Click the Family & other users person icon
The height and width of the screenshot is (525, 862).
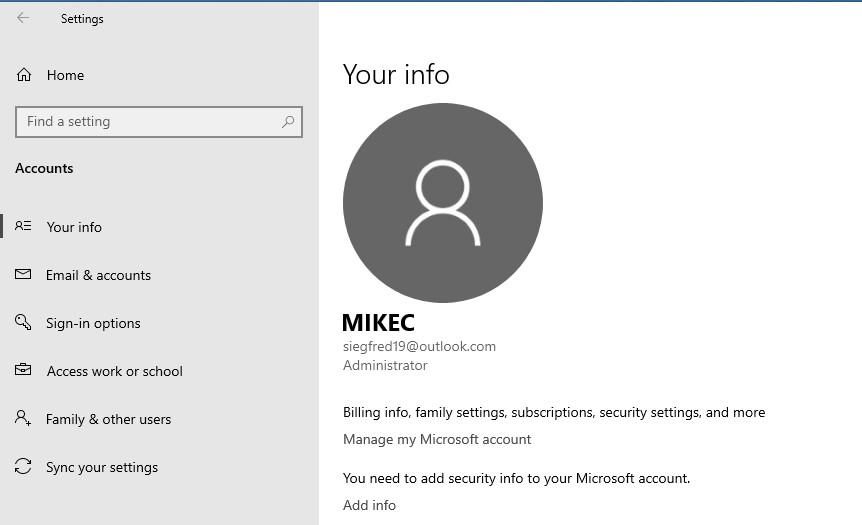pos(23,418)
